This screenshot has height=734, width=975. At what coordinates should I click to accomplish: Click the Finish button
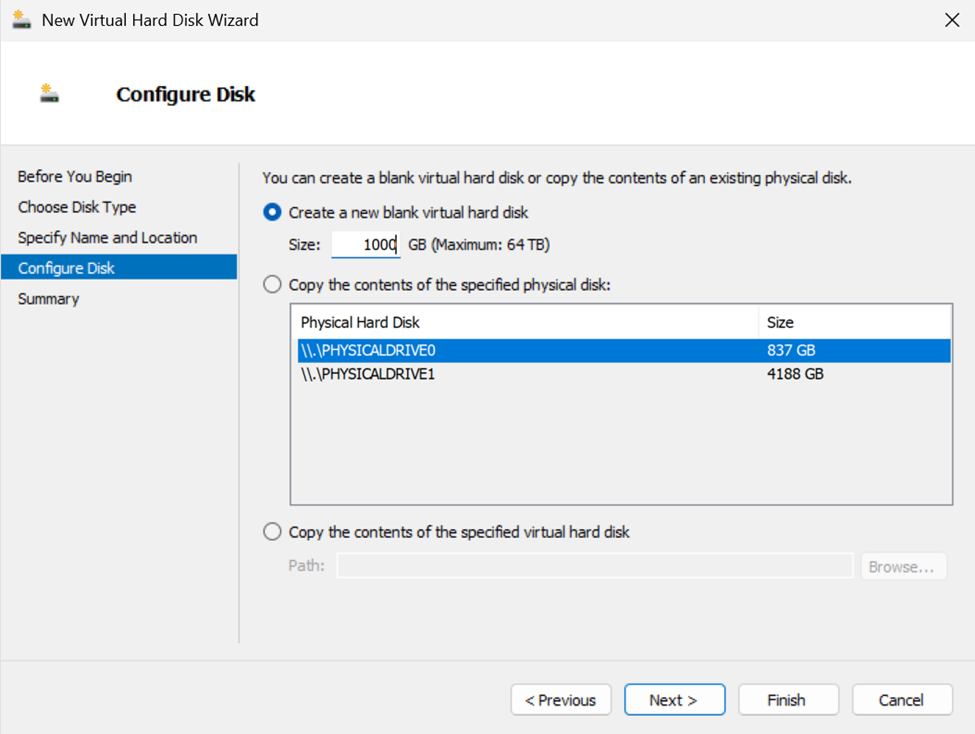[788, 700]
